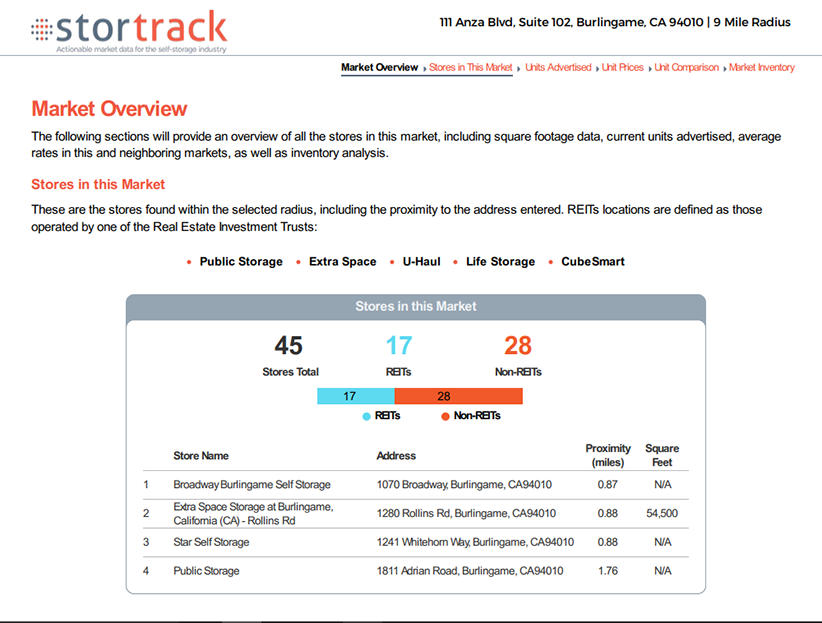Click the CubeSmart REIT bullet item

coord(593,262)
